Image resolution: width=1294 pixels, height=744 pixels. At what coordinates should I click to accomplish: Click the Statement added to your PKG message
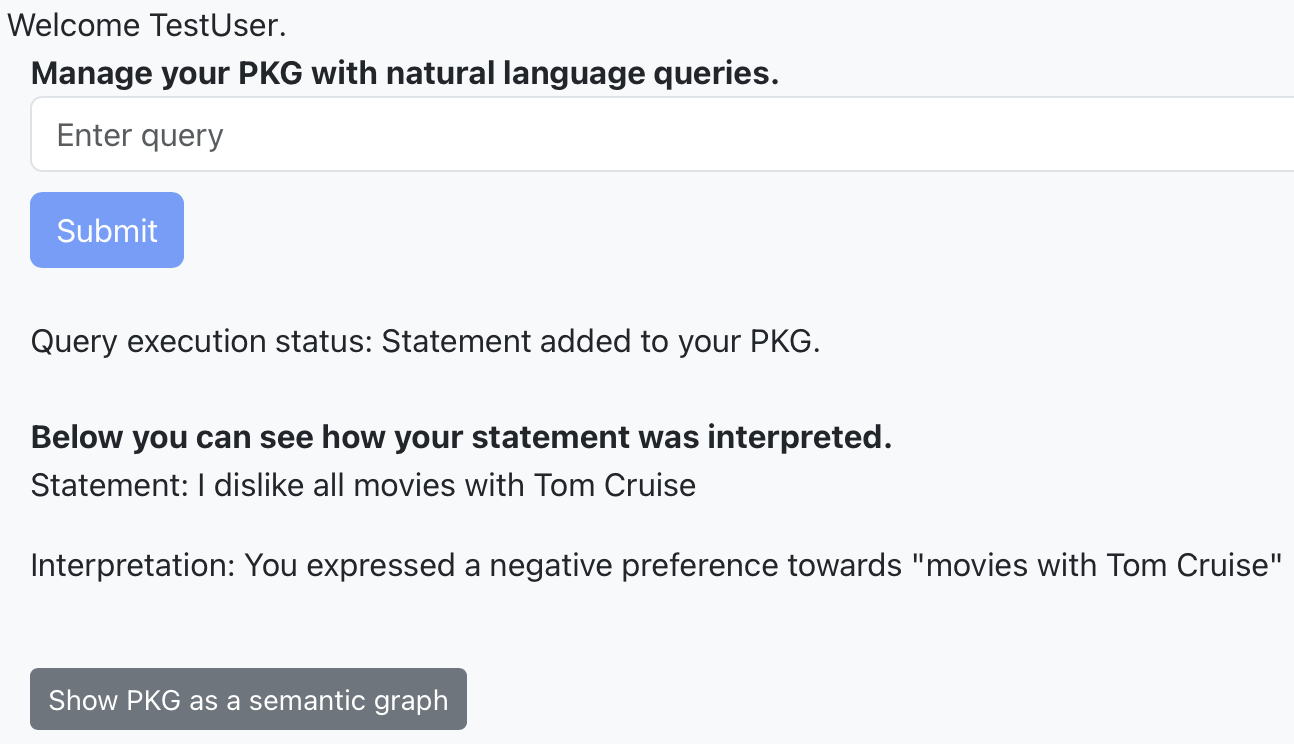point(601,342)
